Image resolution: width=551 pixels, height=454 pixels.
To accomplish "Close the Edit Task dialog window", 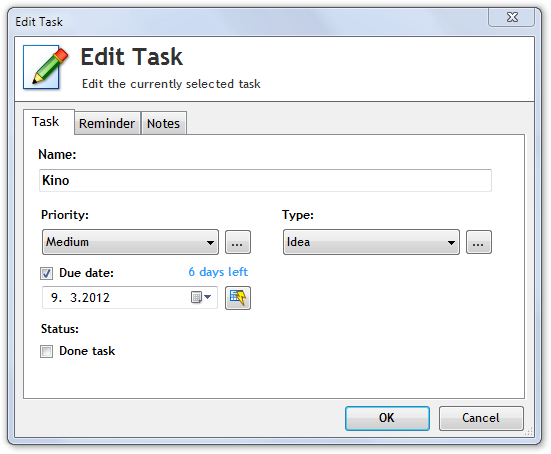I will pyautogui.click(x=512, y=17).
